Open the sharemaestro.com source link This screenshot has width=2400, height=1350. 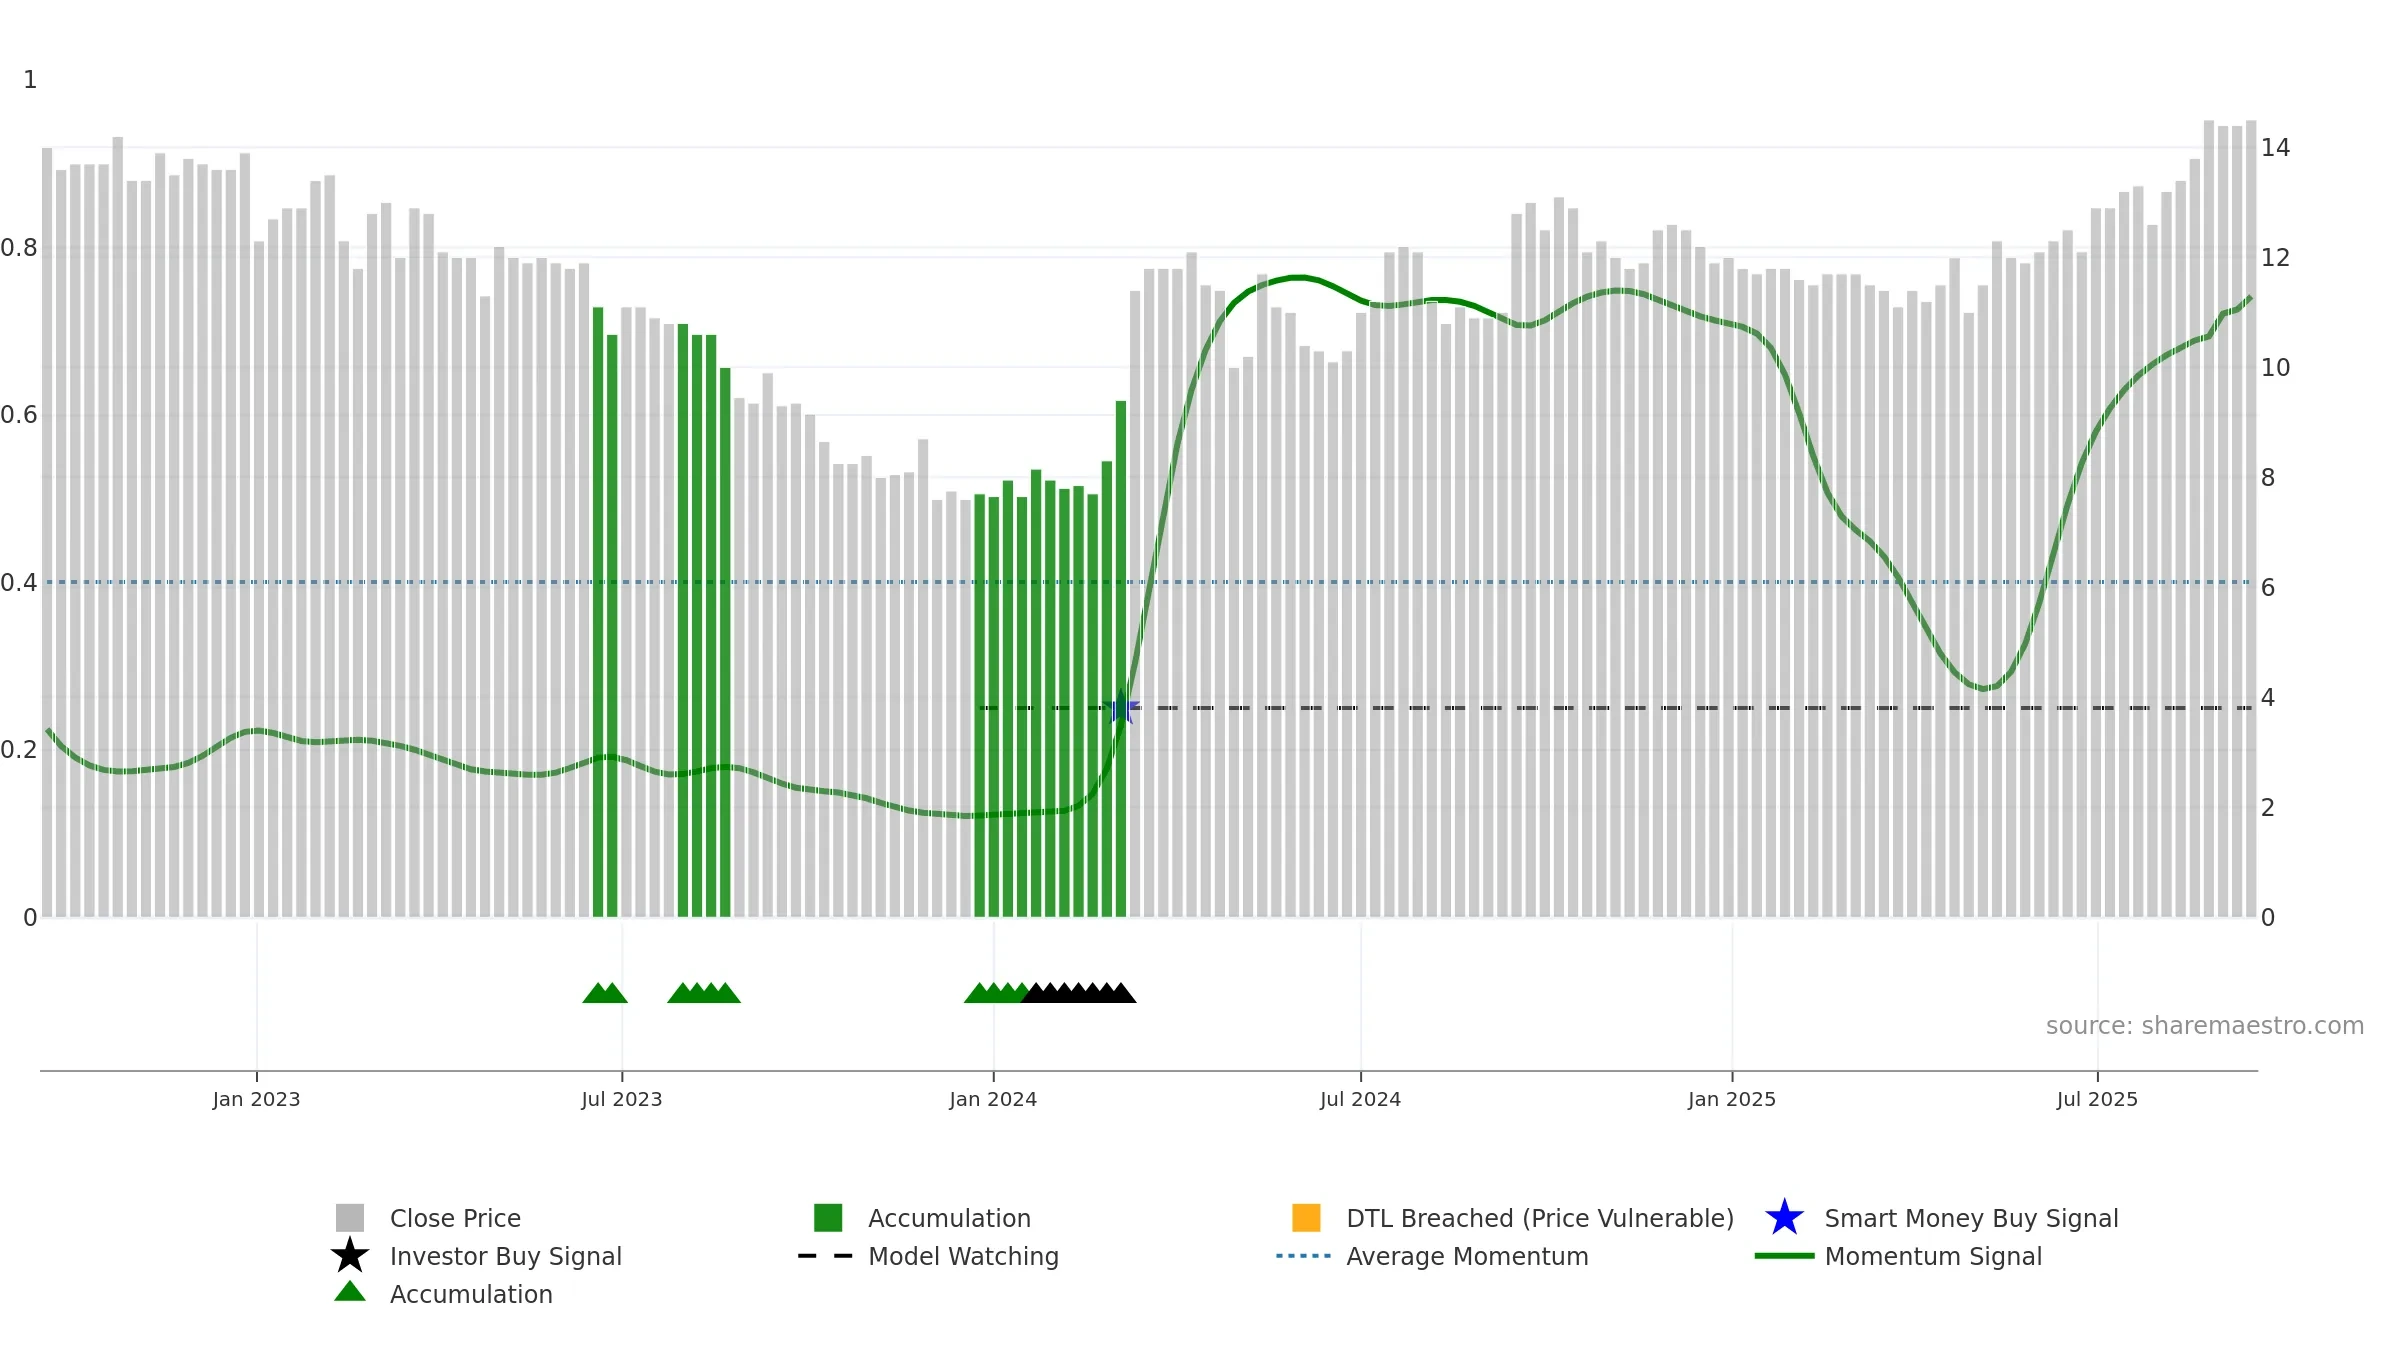2204,1026
